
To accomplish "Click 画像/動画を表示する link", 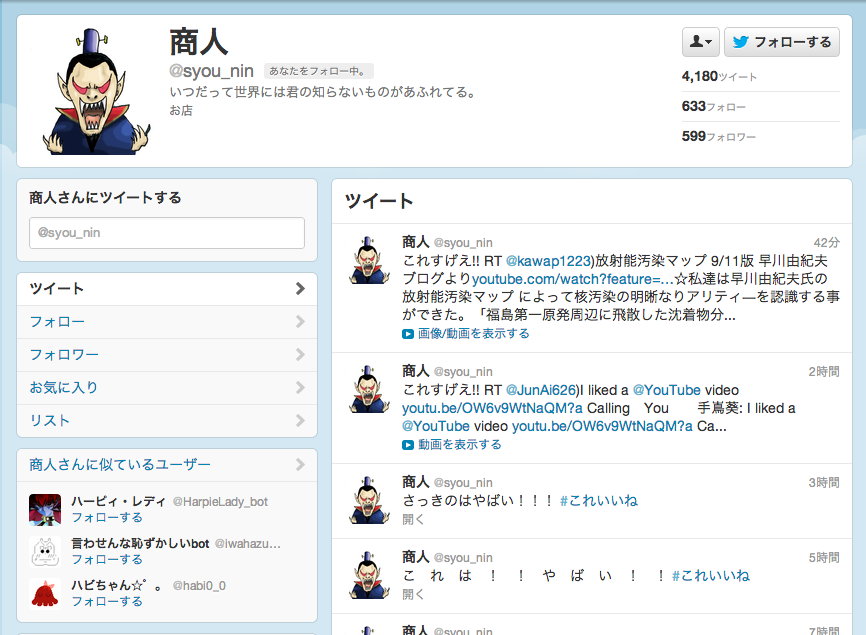I will point(473,334).
